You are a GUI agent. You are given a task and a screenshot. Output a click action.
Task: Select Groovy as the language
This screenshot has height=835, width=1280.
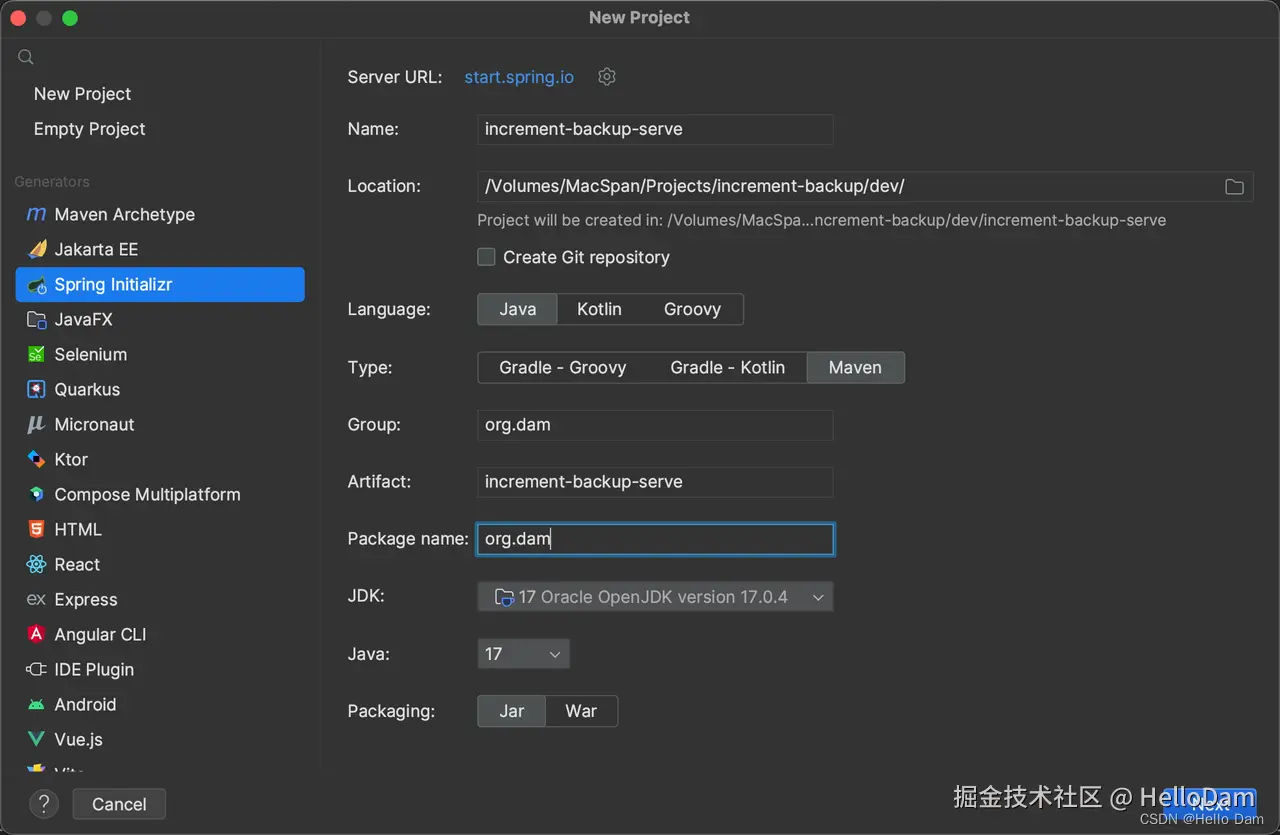tap(692, 309)
